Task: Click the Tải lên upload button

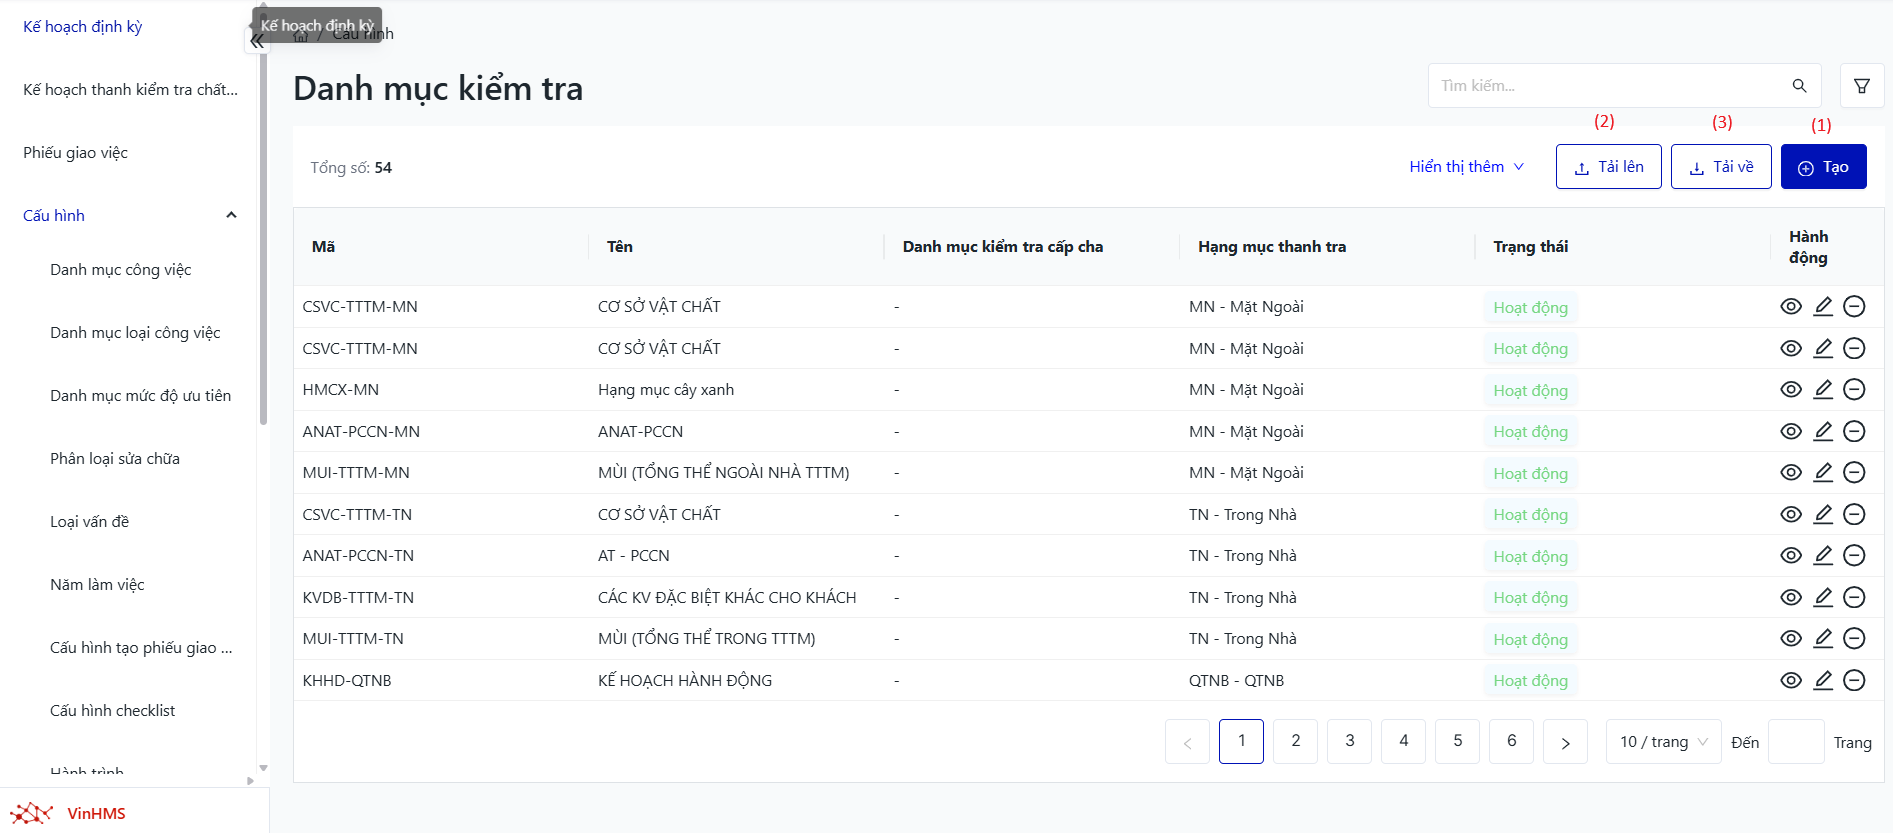Action: [x=1608, y=167]
